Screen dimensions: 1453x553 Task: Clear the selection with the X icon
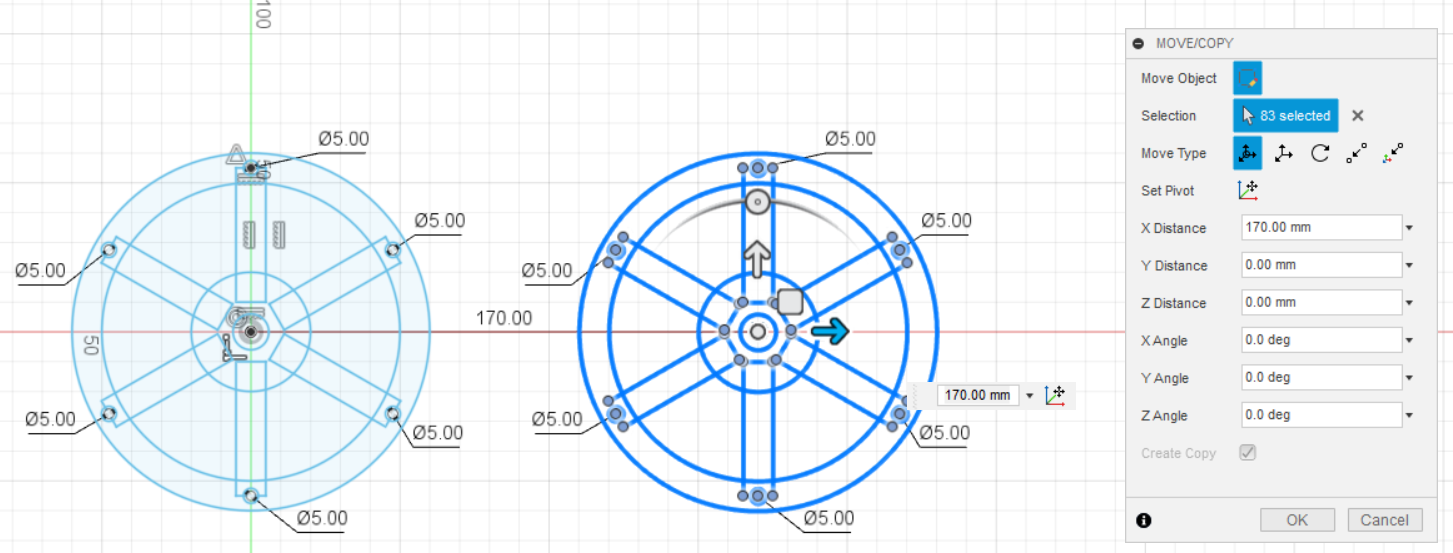1358,116
